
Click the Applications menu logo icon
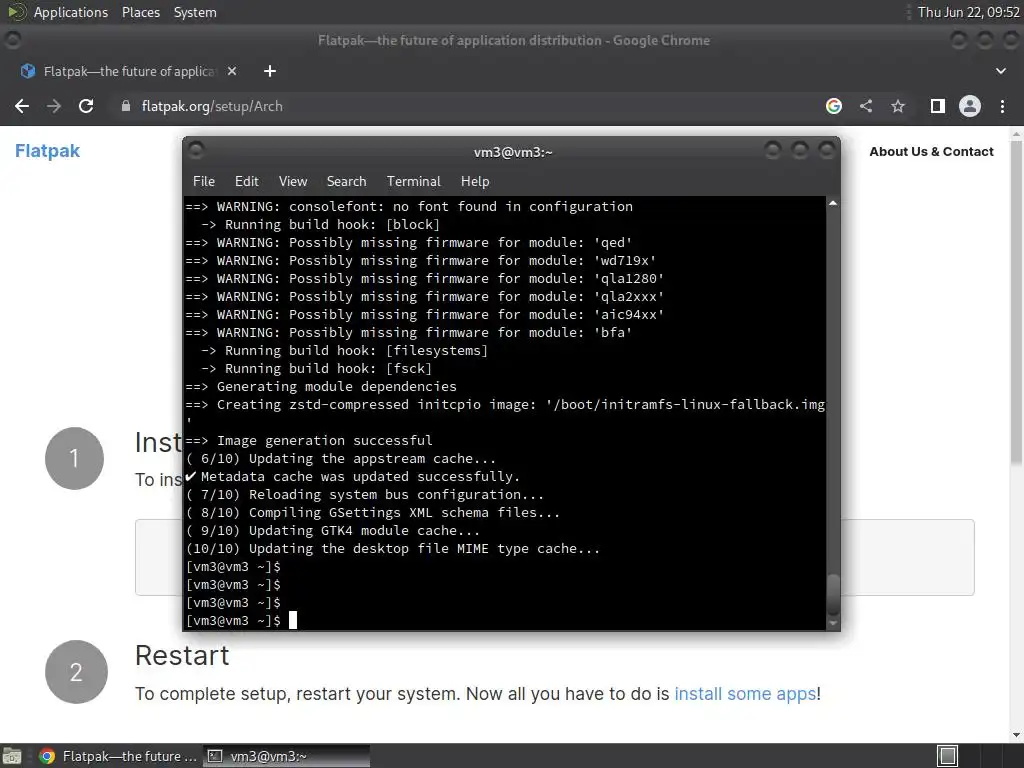tap(17, 12)
